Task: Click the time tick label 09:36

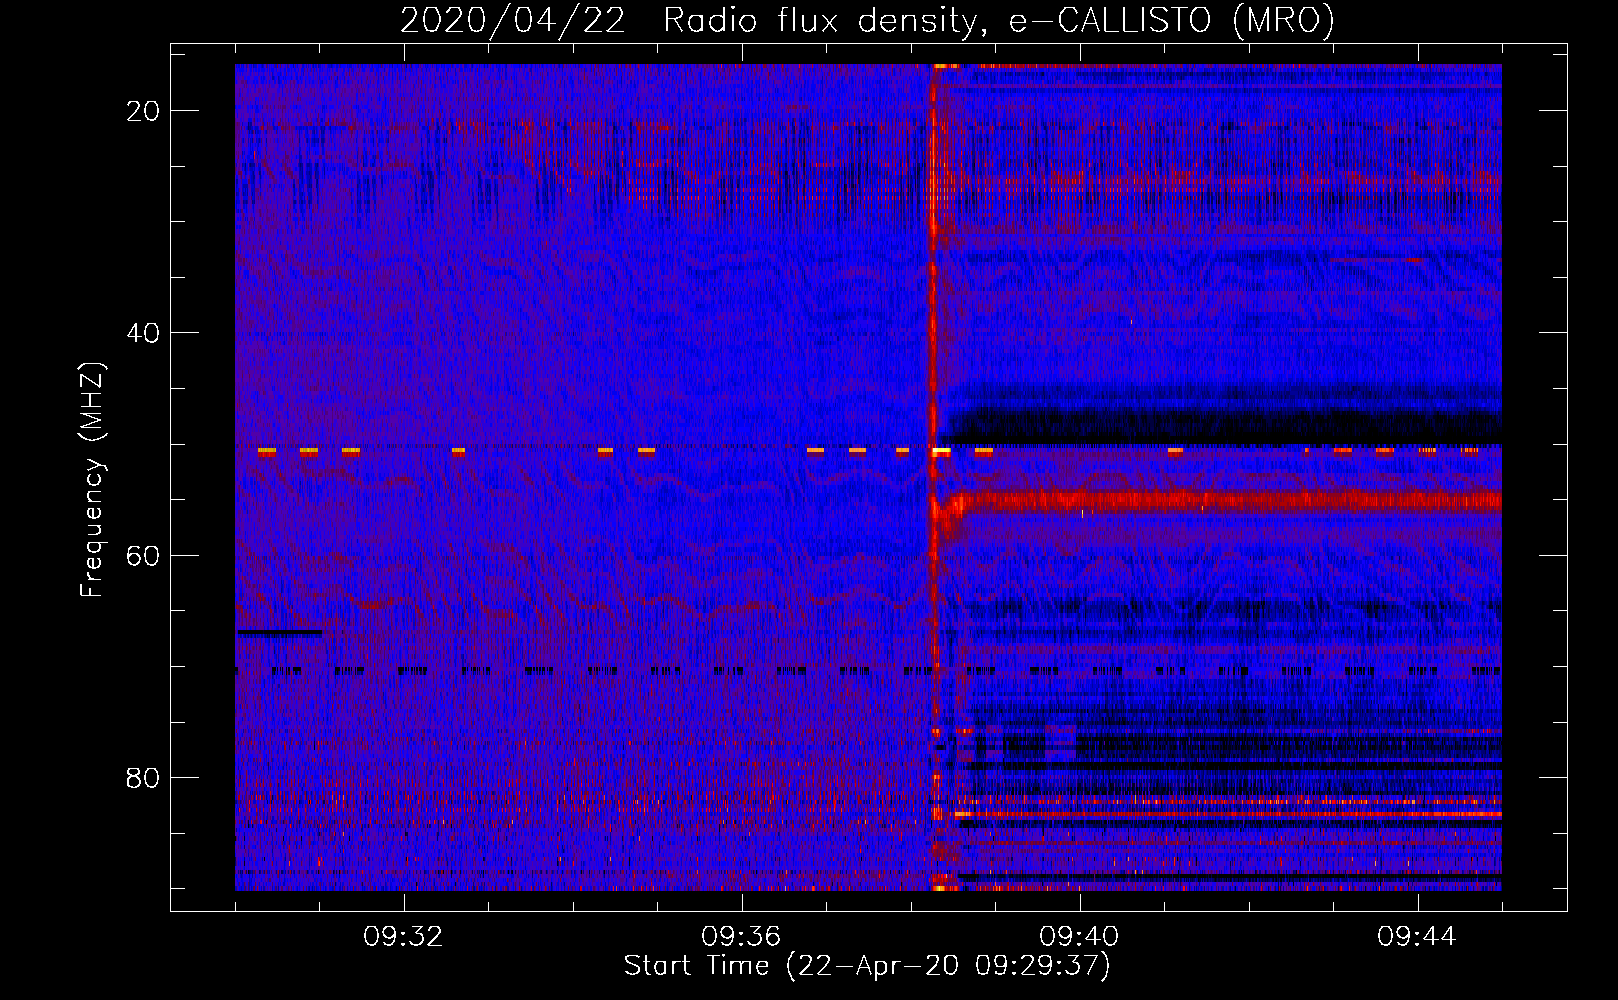Action: pos(741,937)
